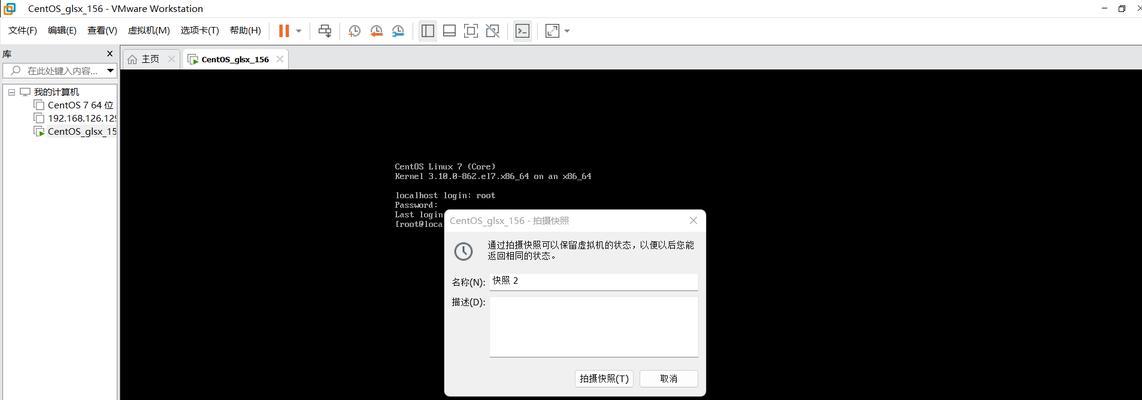Open the stretch display dropdown arrow
Image resolution: width=1142 pixels, height=400 pixels.
[567, 31]
